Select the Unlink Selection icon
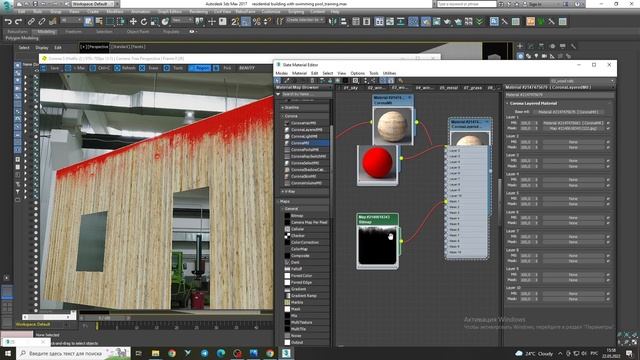Viewport: 640px width, 360px height. pos(42,21)
